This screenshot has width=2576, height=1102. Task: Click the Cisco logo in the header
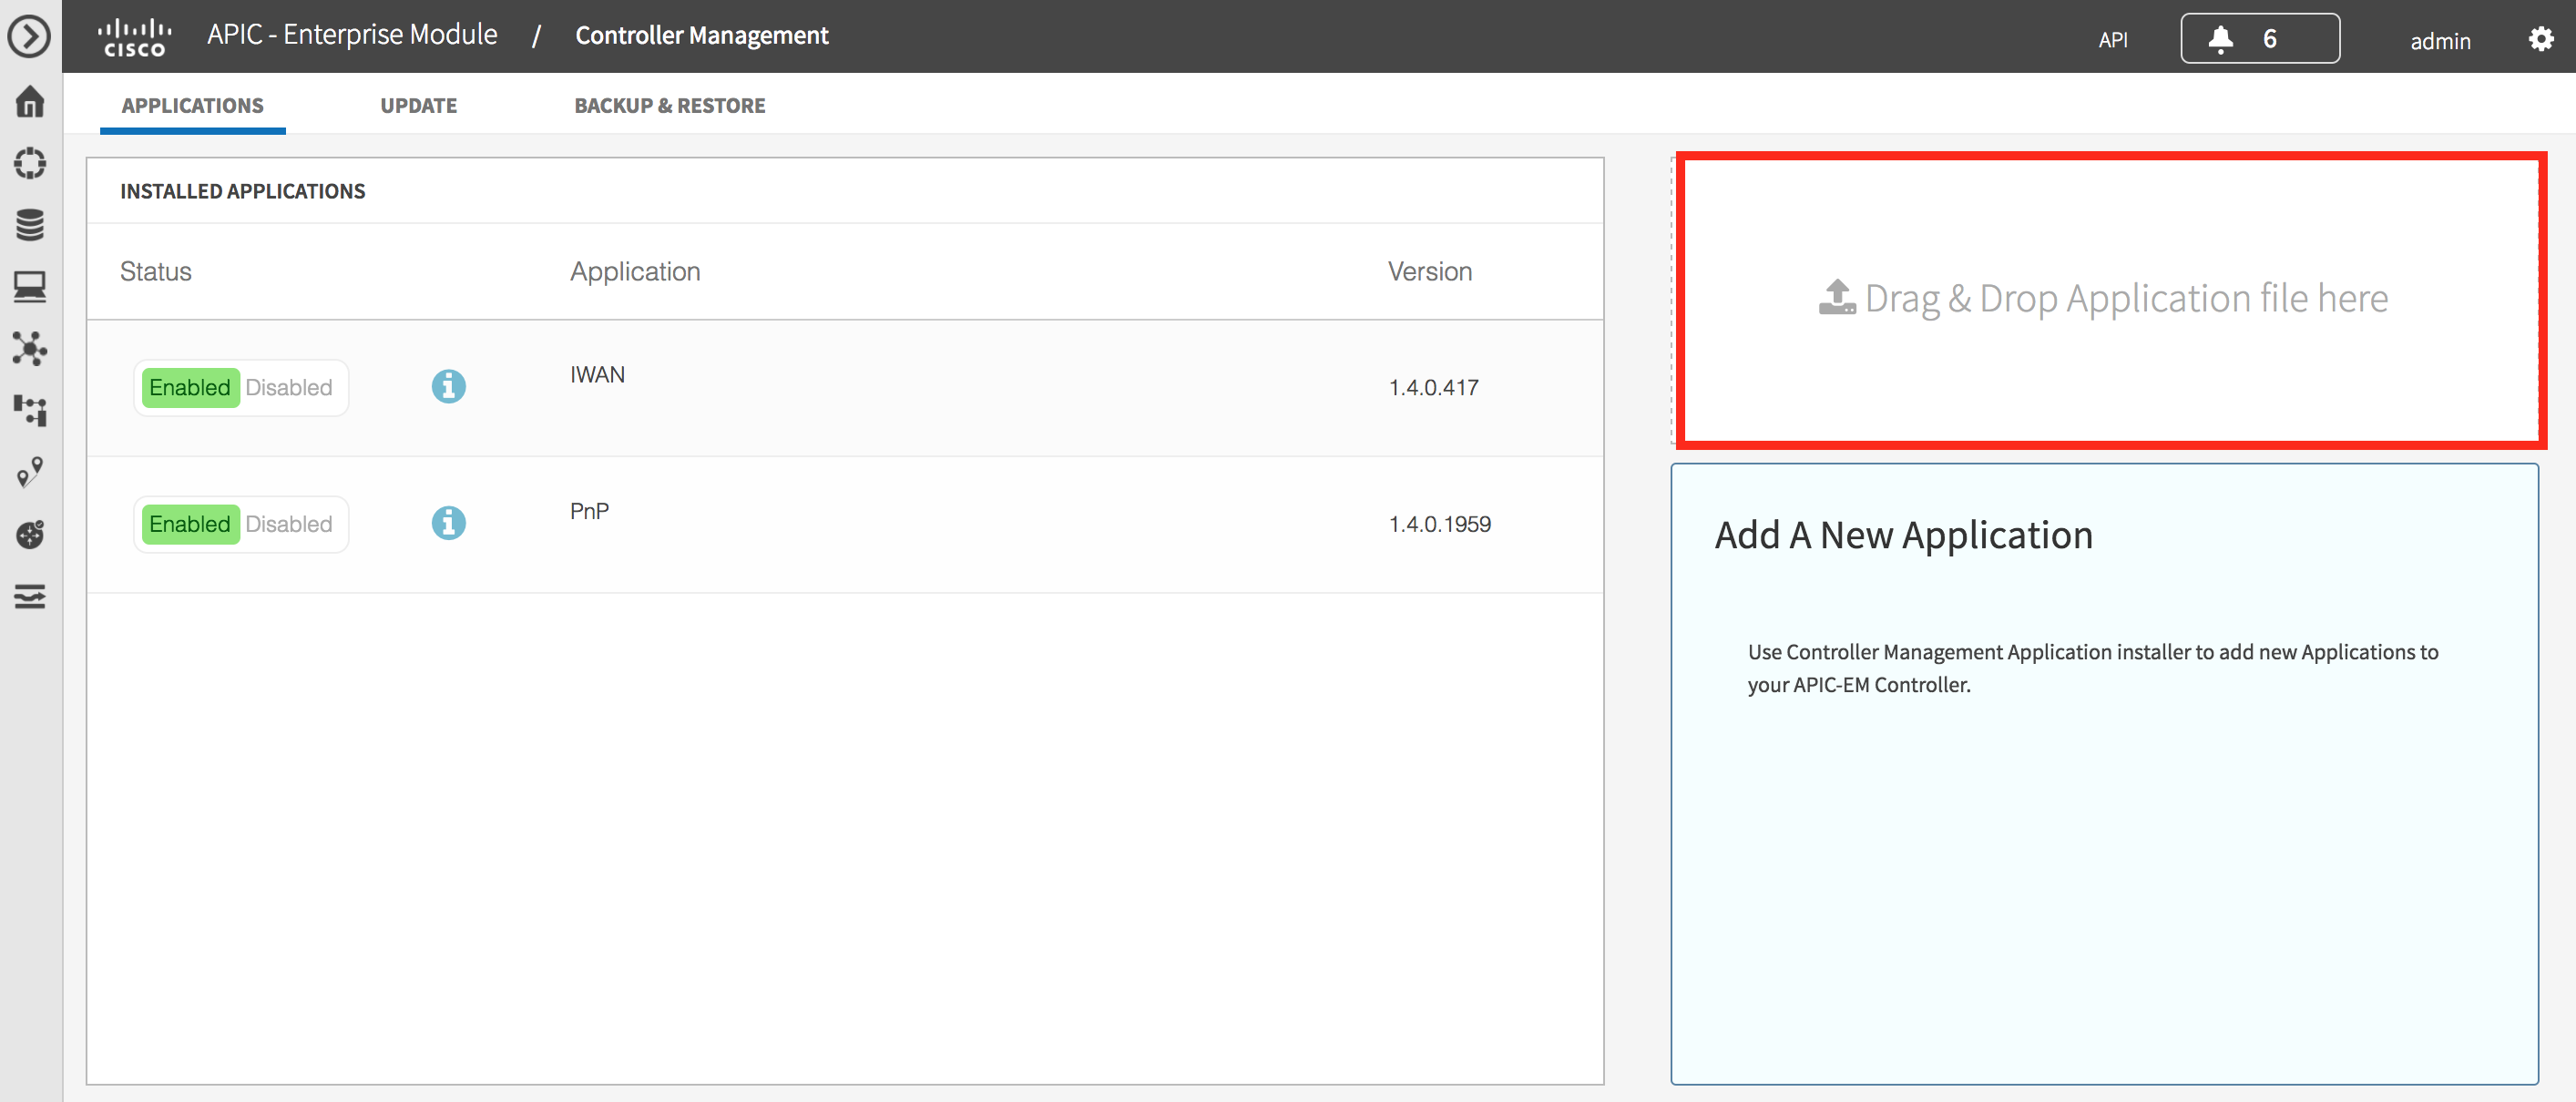(134, 38)
